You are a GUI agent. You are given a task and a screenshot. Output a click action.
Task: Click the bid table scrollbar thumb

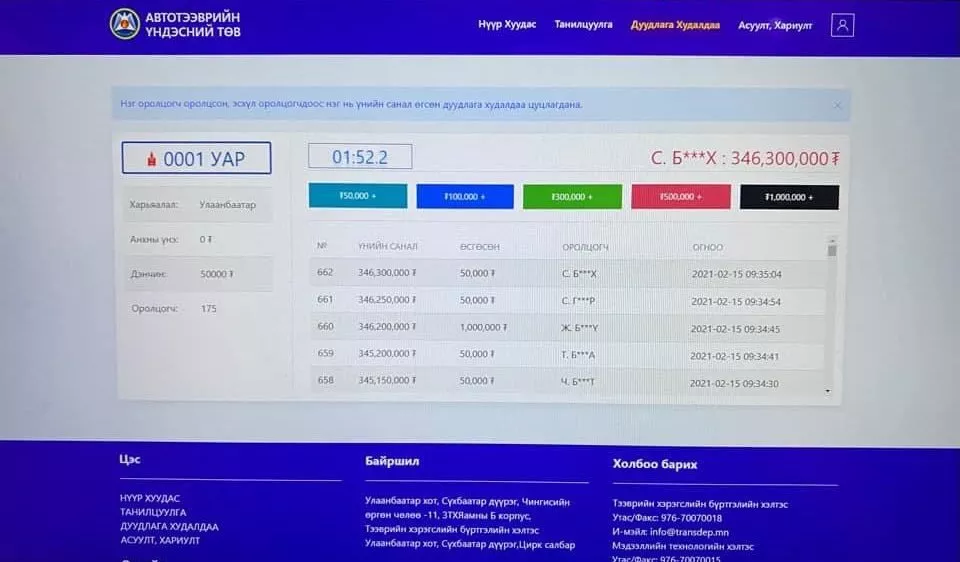point(832,250)
